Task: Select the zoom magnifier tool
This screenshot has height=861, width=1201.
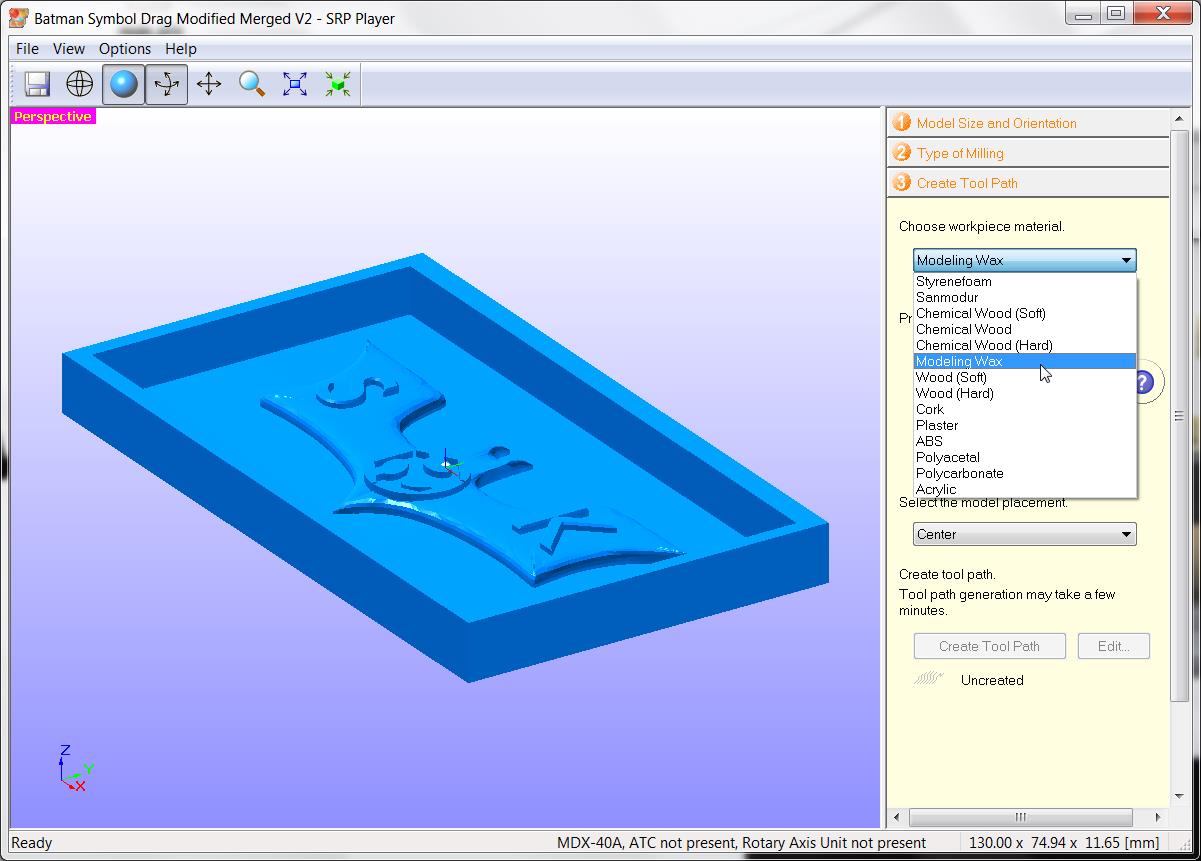Action: click(252, 84)
